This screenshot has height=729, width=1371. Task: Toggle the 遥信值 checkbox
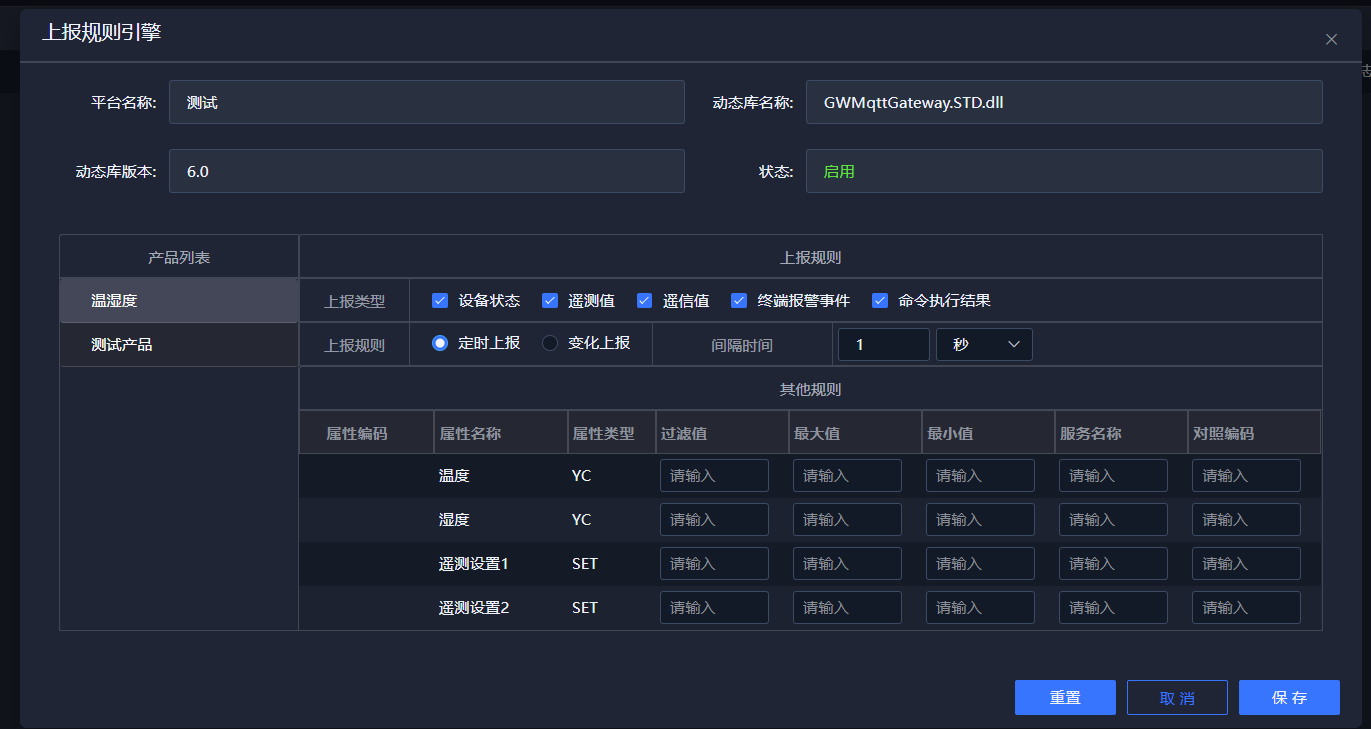tap(644, 301)
